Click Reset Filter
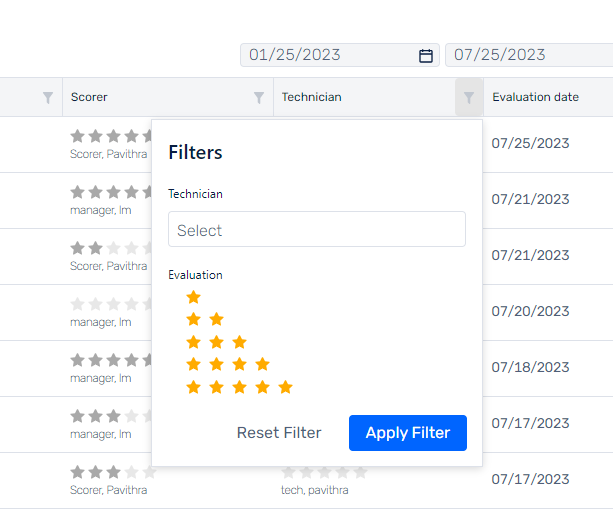 click(279, 433)
